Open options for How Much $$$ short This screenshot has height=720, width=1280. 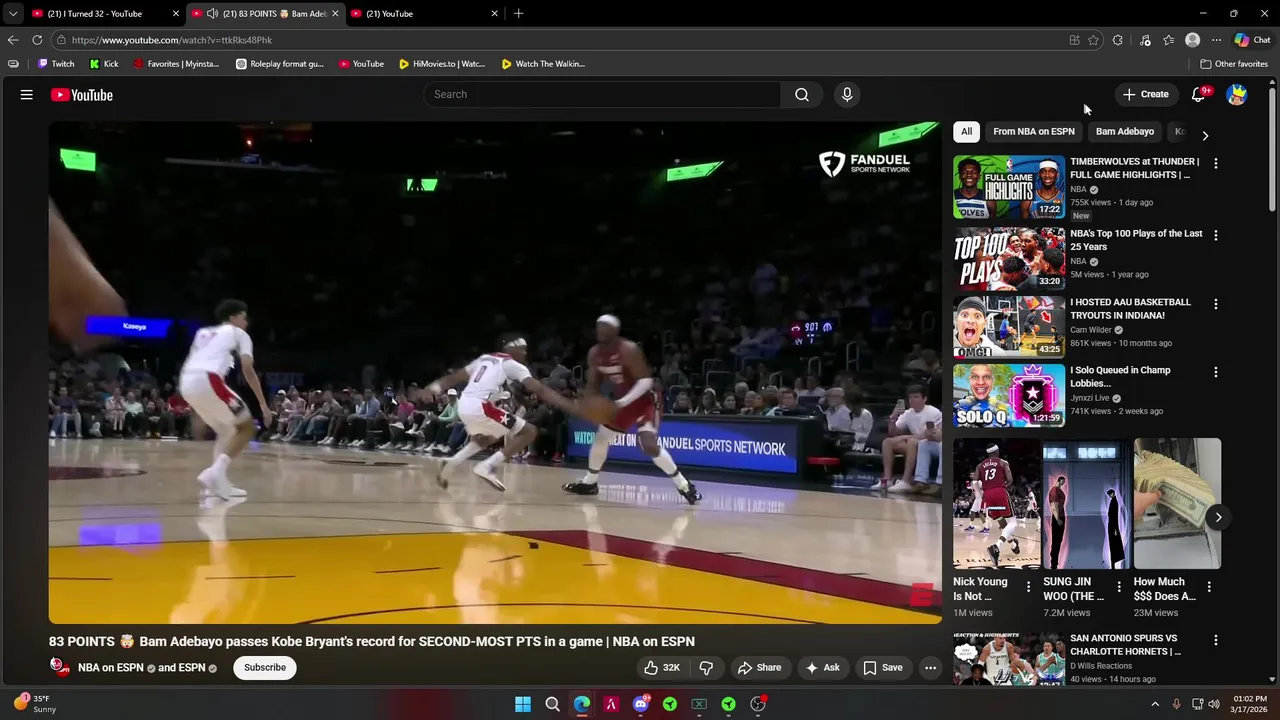[x=1209, y=587]
